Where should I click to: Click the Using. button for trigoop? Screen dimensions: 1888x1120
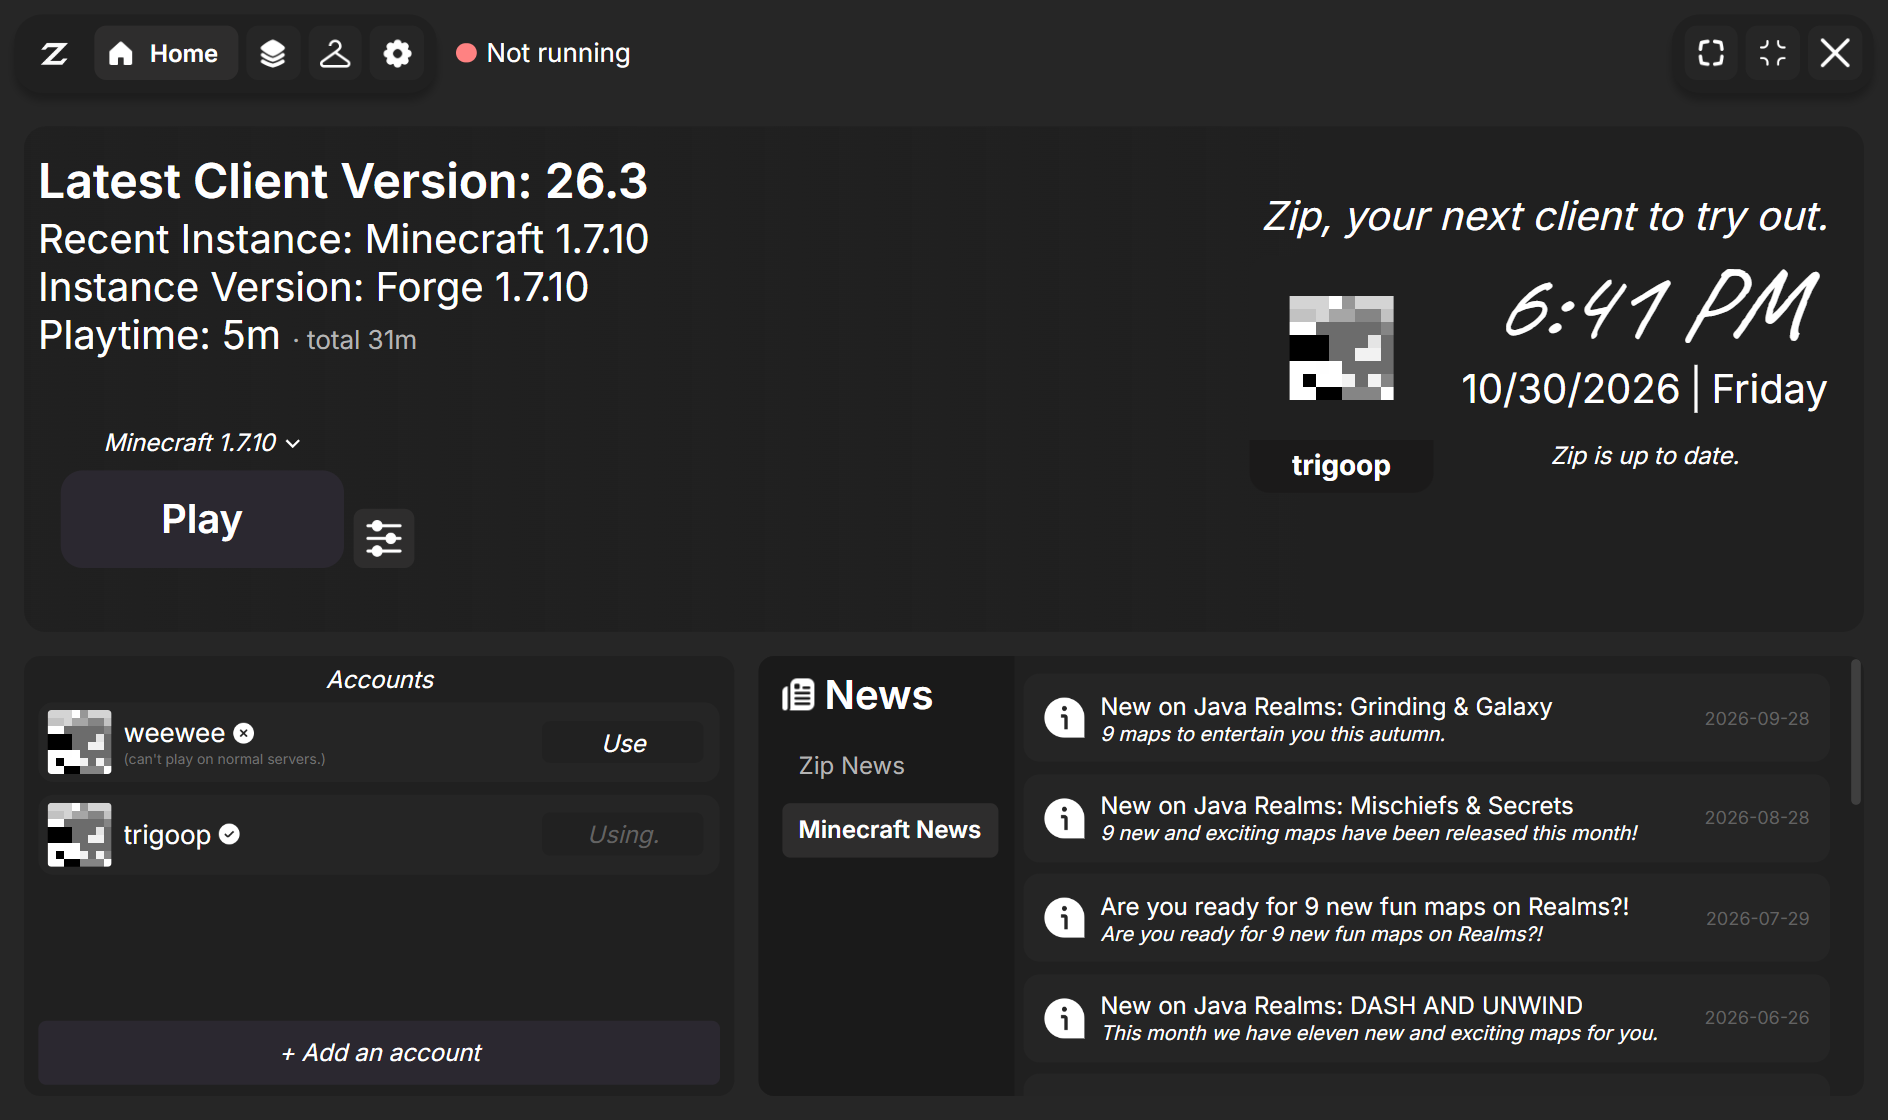point(623,834)
